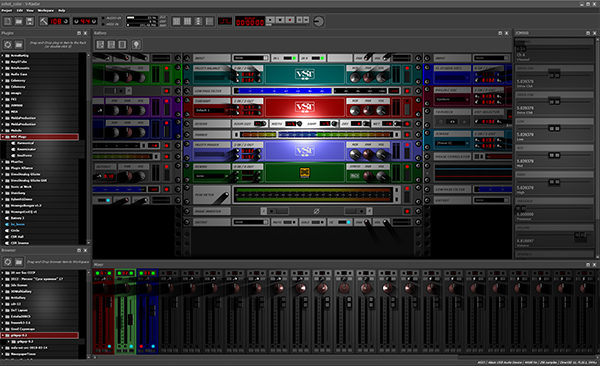The image size is (600, 366).
Task: Select the second workspace layout icon in the toolbar
Action: pyautogui.click(x=187, y=21)
